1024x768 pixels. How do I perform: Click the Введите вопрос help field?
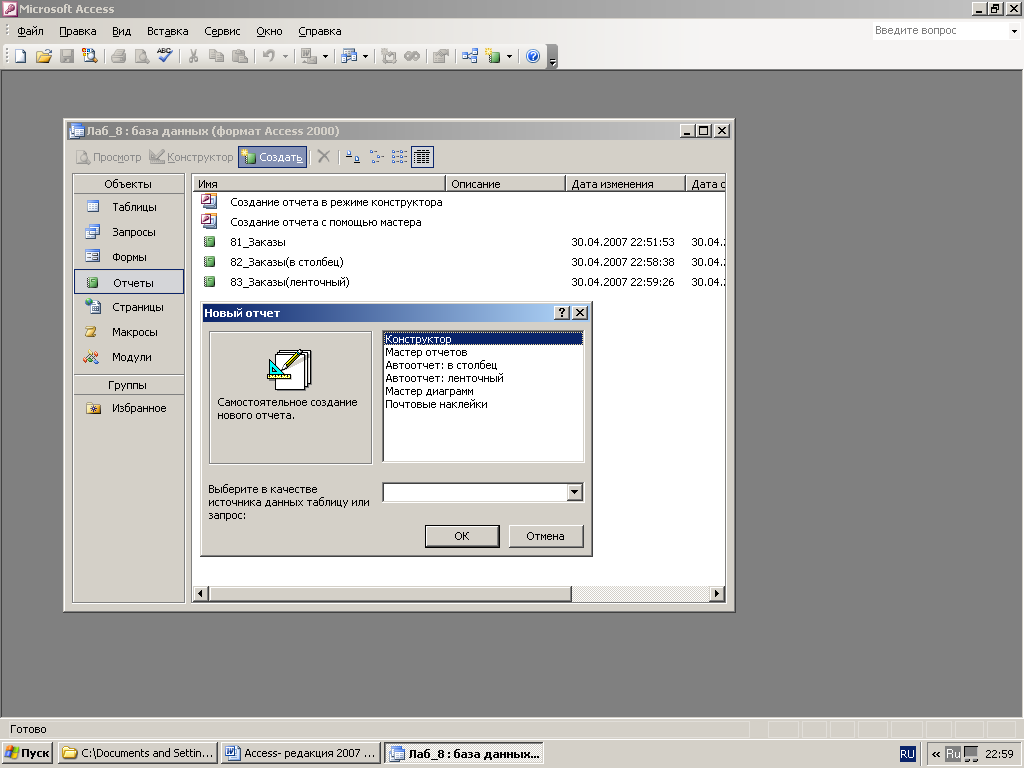(941, 30)
